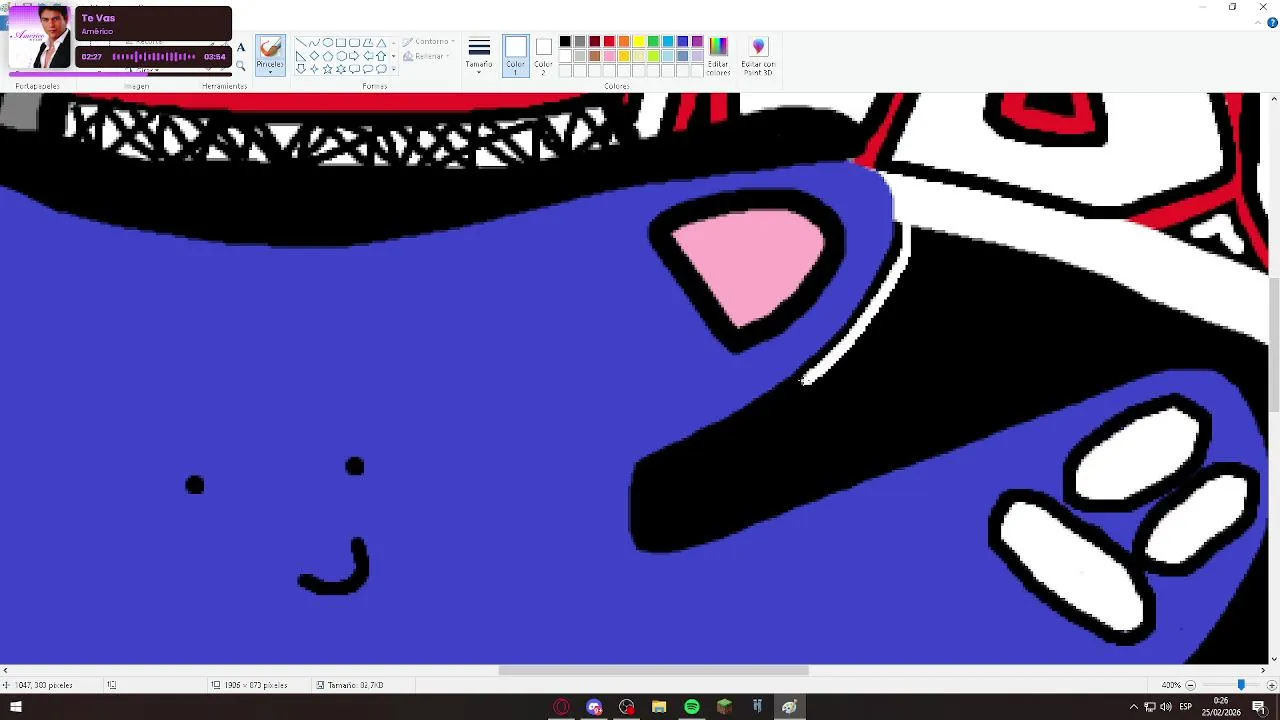
Task: Choose the red color swatch
Action: (x=609, y=41)
